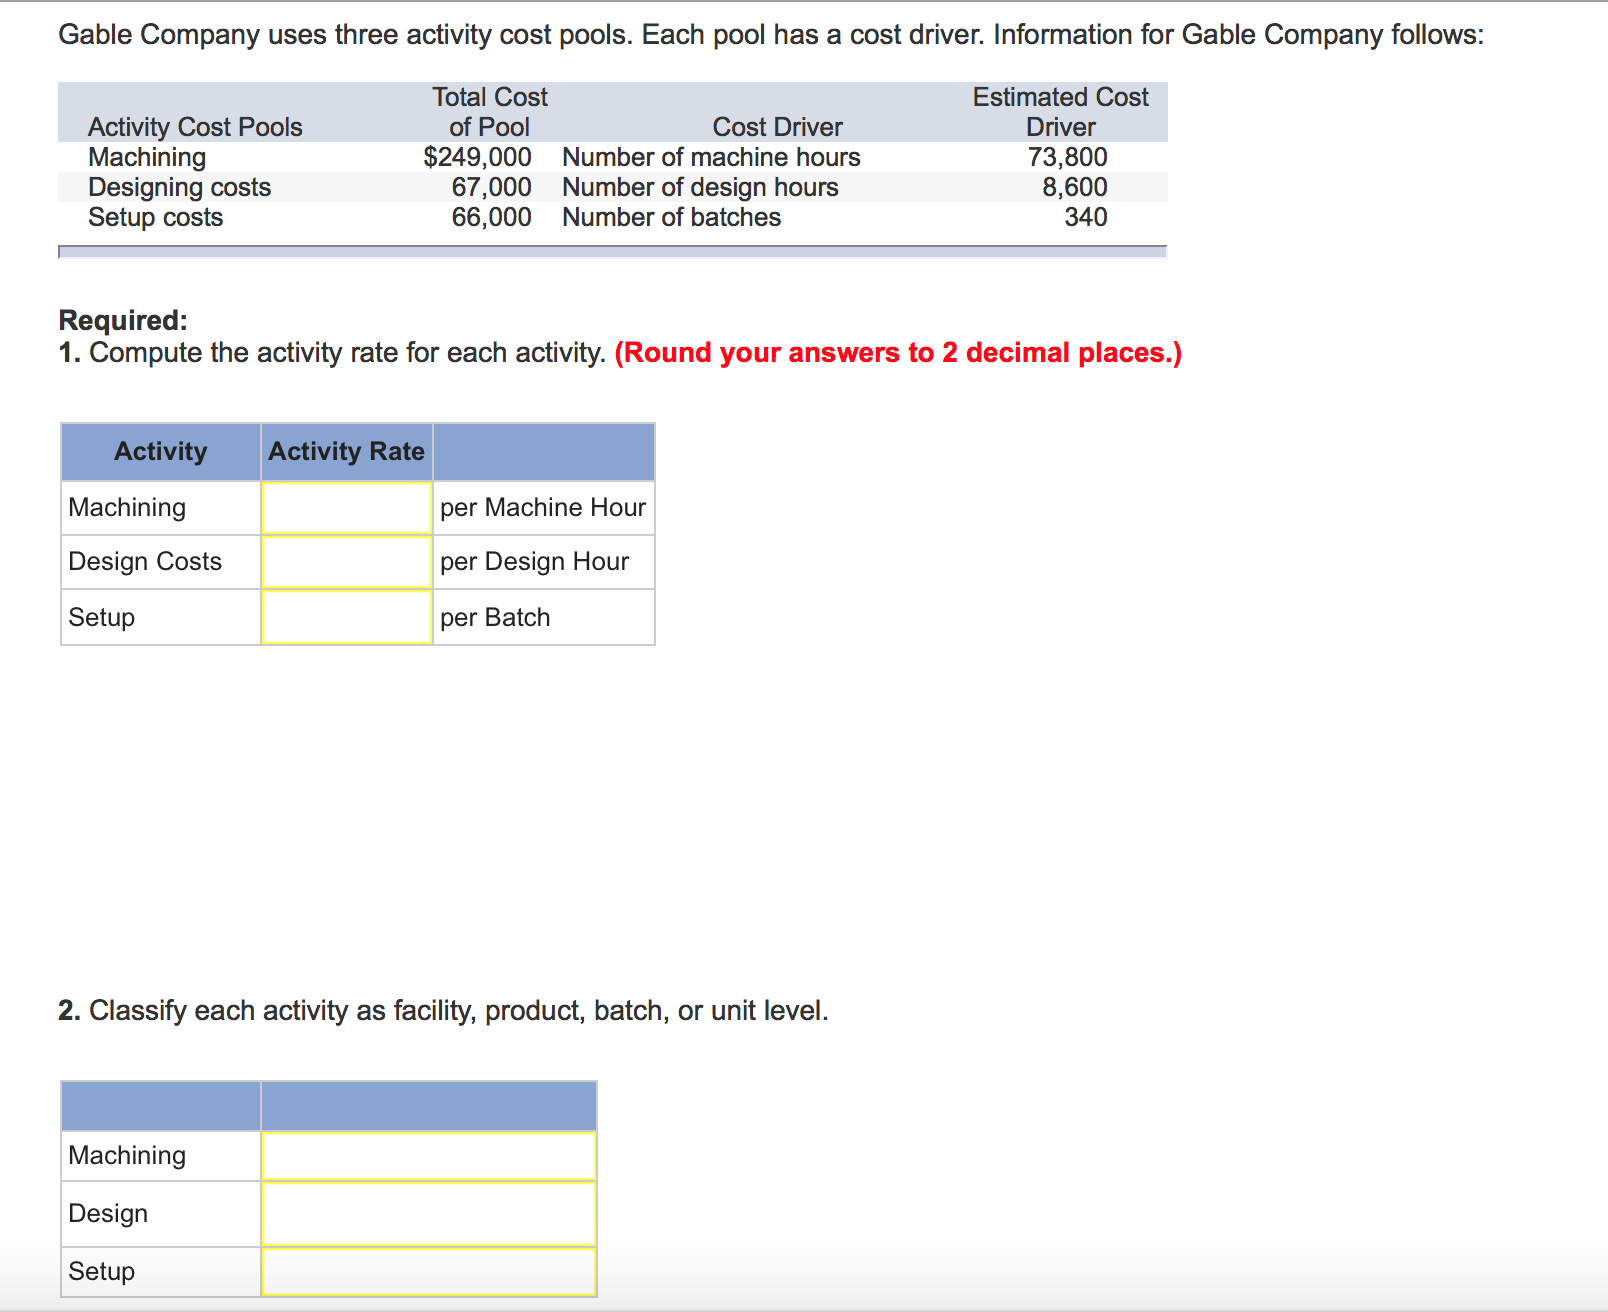Select the Required heading text
This screenshot has width=1608, height=1312.
click(x=124, y=320)
